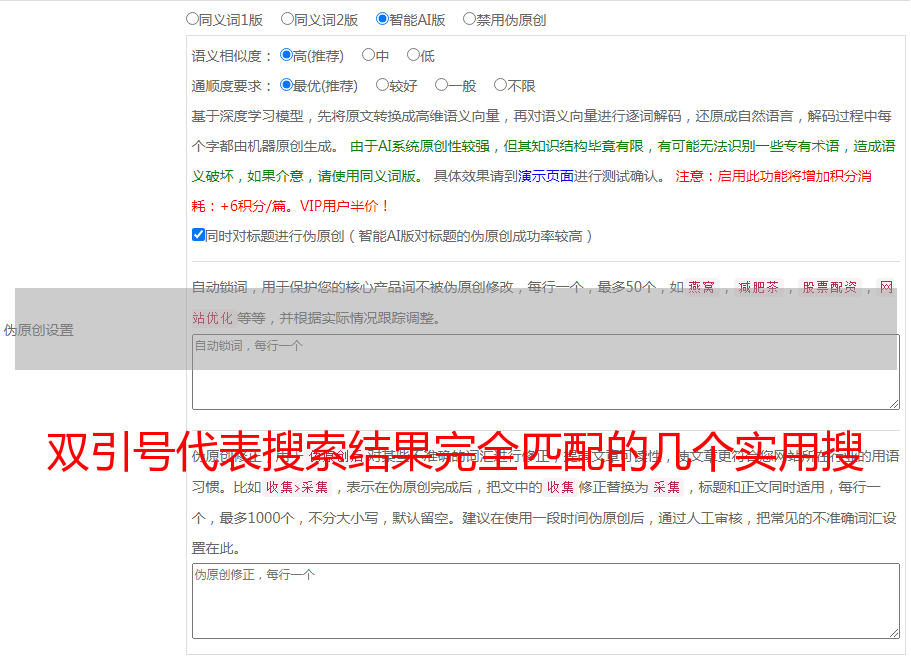911x658 pixels.
Task: Select the 同义词1版 radio option
Action: 192,19
